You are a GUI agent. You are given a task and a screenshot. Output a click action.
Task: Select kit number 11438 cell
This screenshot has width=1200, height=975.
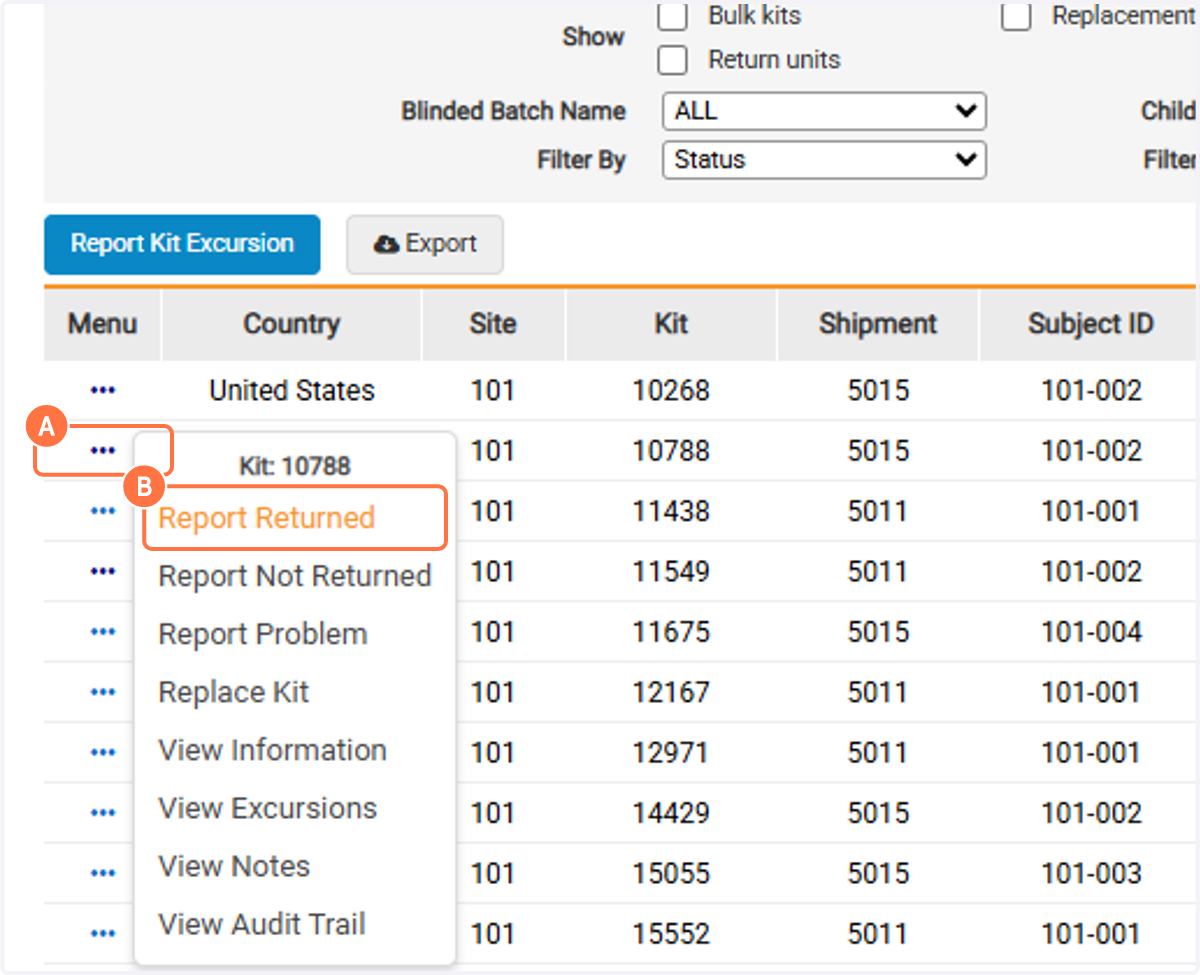click(x=671, y=511)
